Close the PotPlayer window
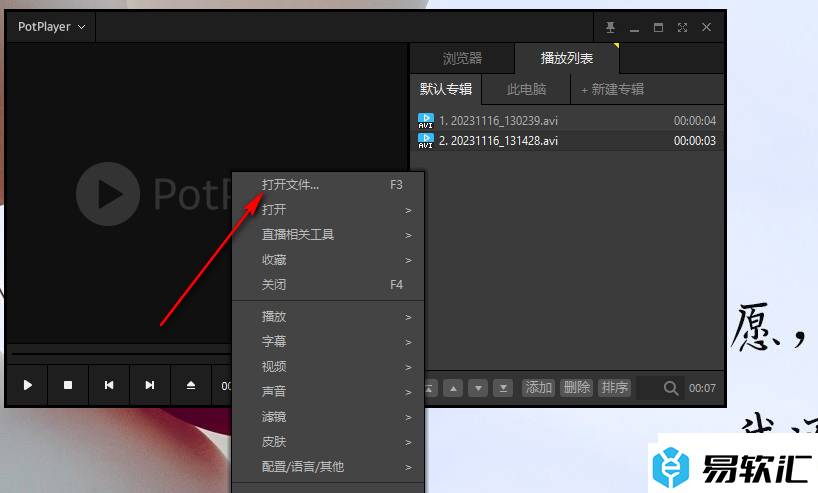818x493 pixels. (706, 27)
